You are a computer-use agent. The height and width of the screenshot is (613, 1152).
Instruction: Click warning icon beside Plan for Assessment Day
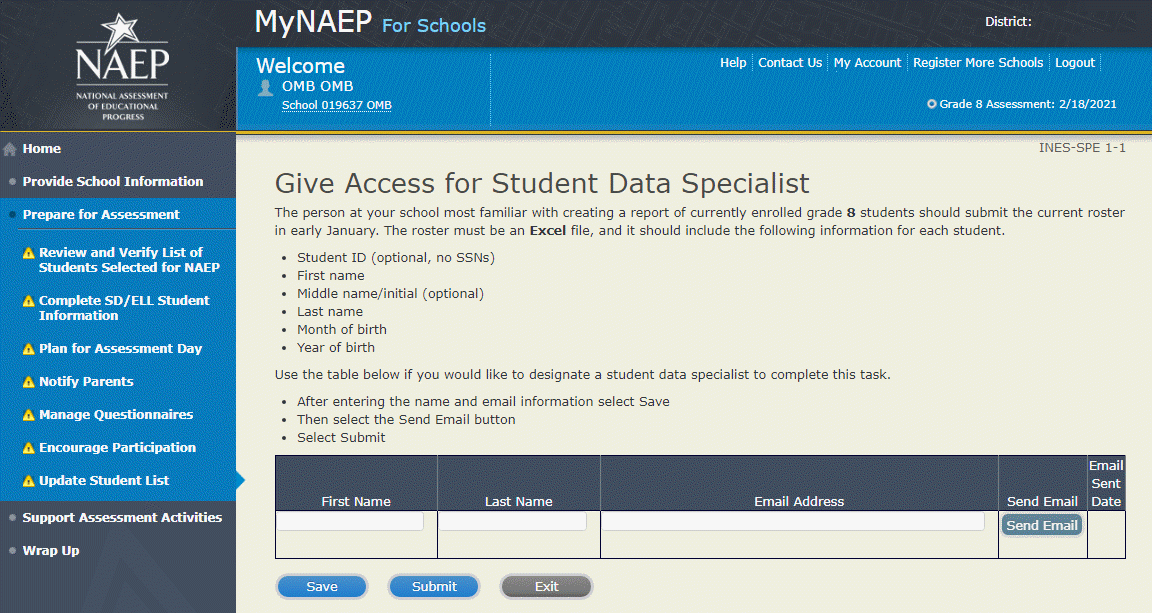pyautogui.click(x=29, y=349)
